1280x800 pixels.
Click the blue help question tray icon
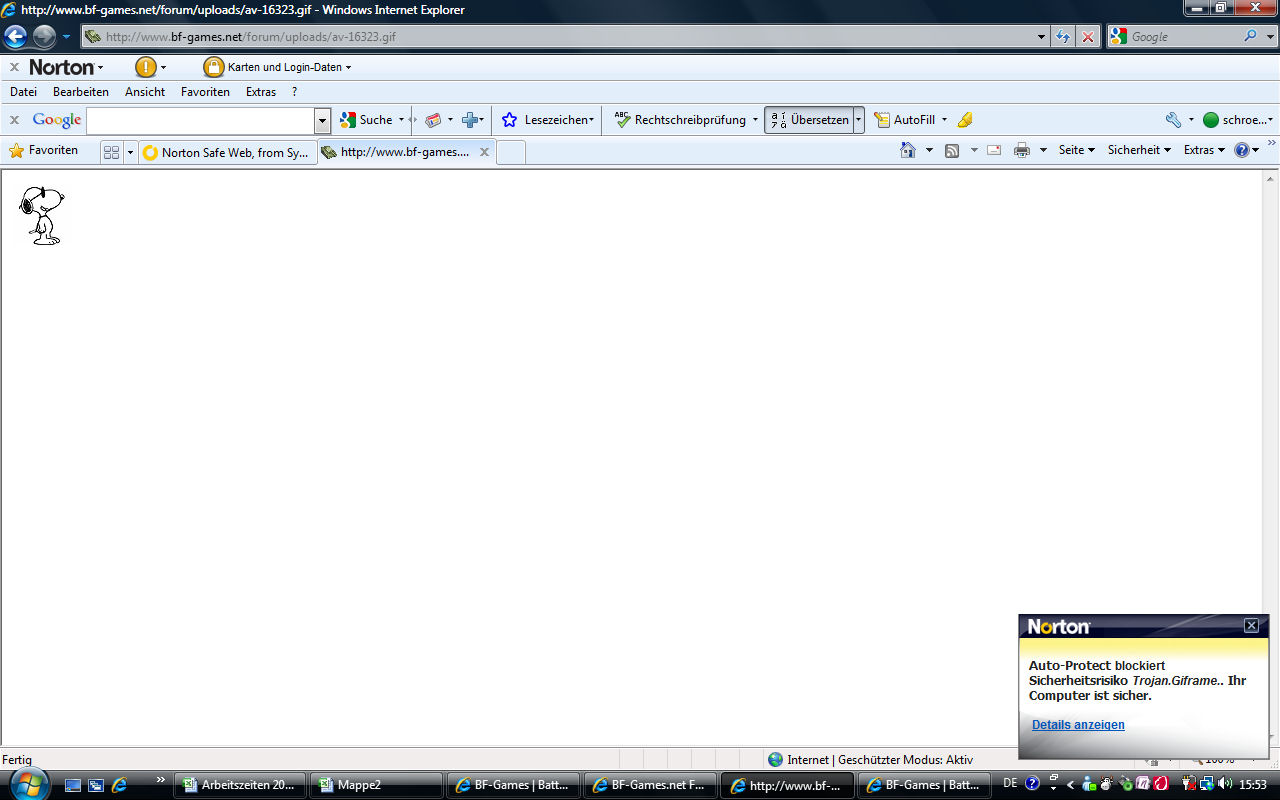pos(1032,784)
